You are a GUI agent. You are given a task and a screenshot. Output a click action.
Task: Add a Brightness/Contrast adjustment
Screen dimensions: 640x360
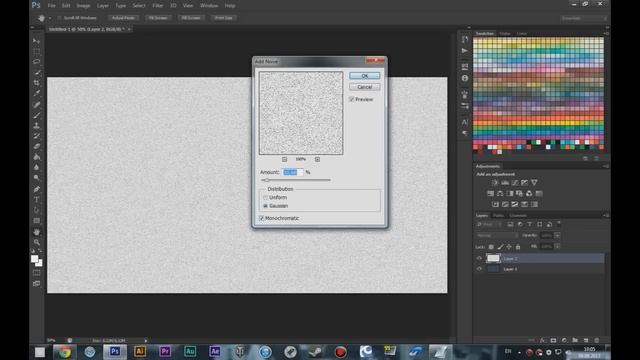tap(495, 182)
